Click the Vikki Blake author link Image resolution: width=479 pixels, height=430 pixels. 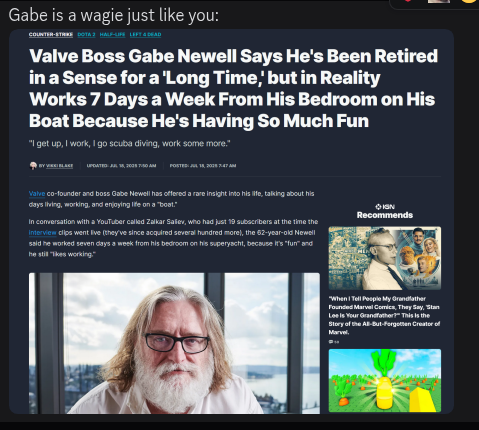pyautogui.click(x=59, y=166)
